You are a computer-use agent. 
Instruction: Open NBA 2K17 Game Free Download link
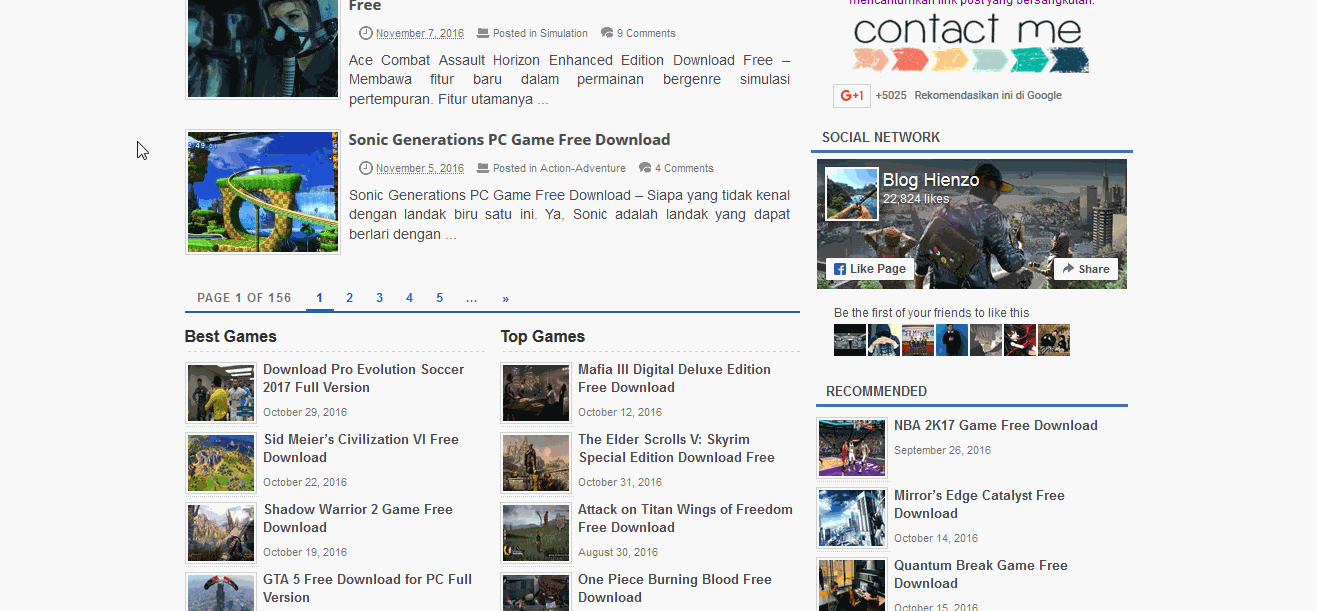pos(996,425)
